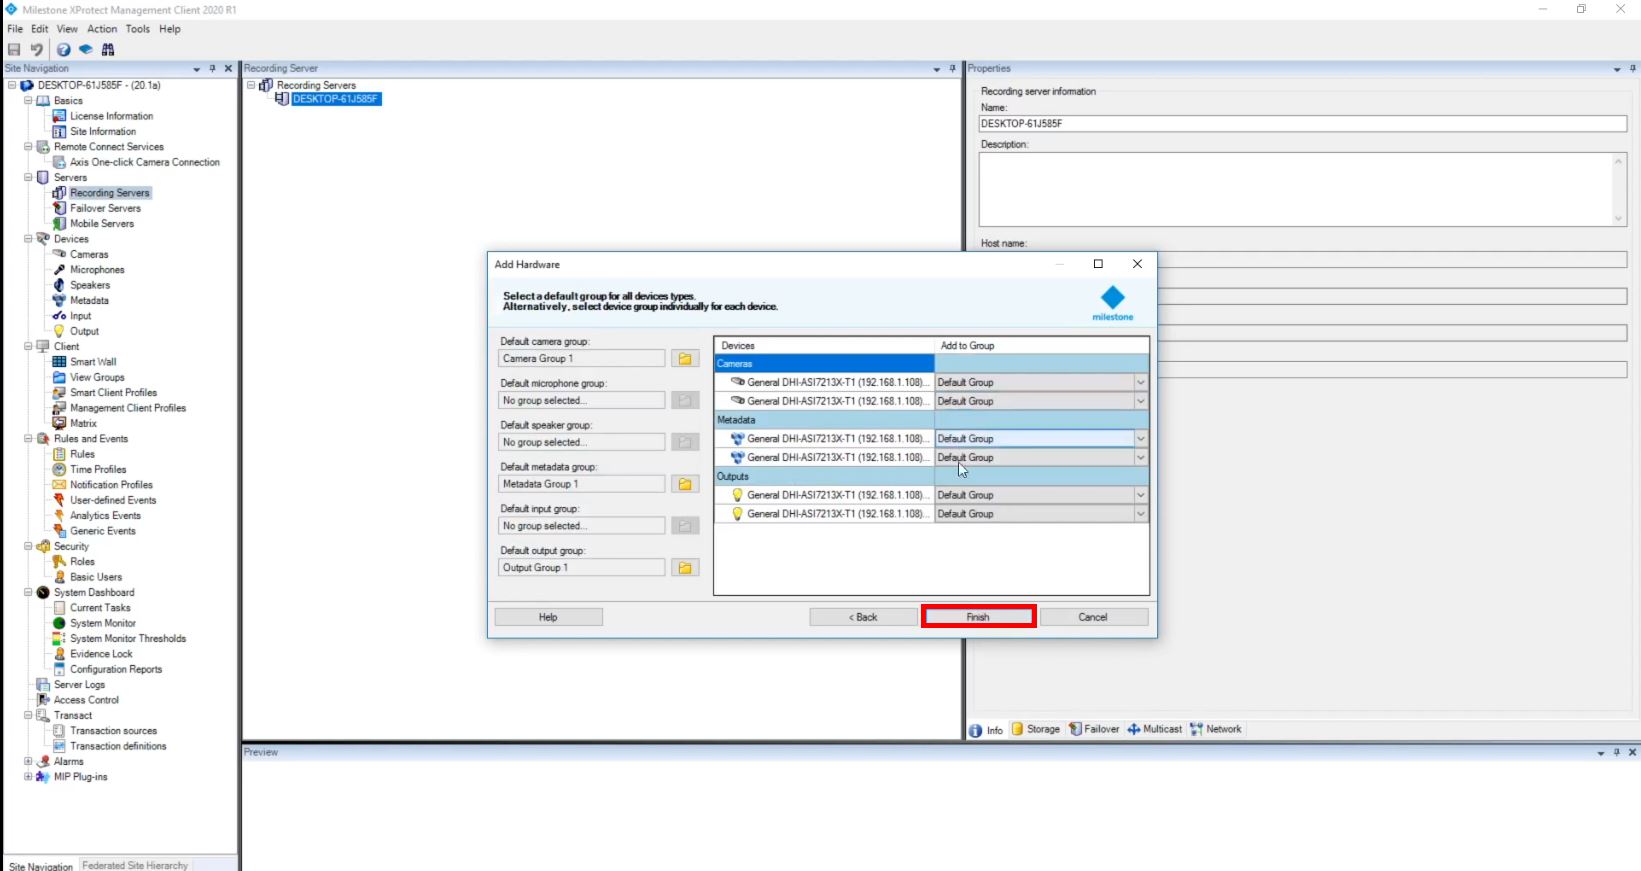Close the Site Navigation panel
The width and height of the screenshot is (1641, 871).
[228, 69]
